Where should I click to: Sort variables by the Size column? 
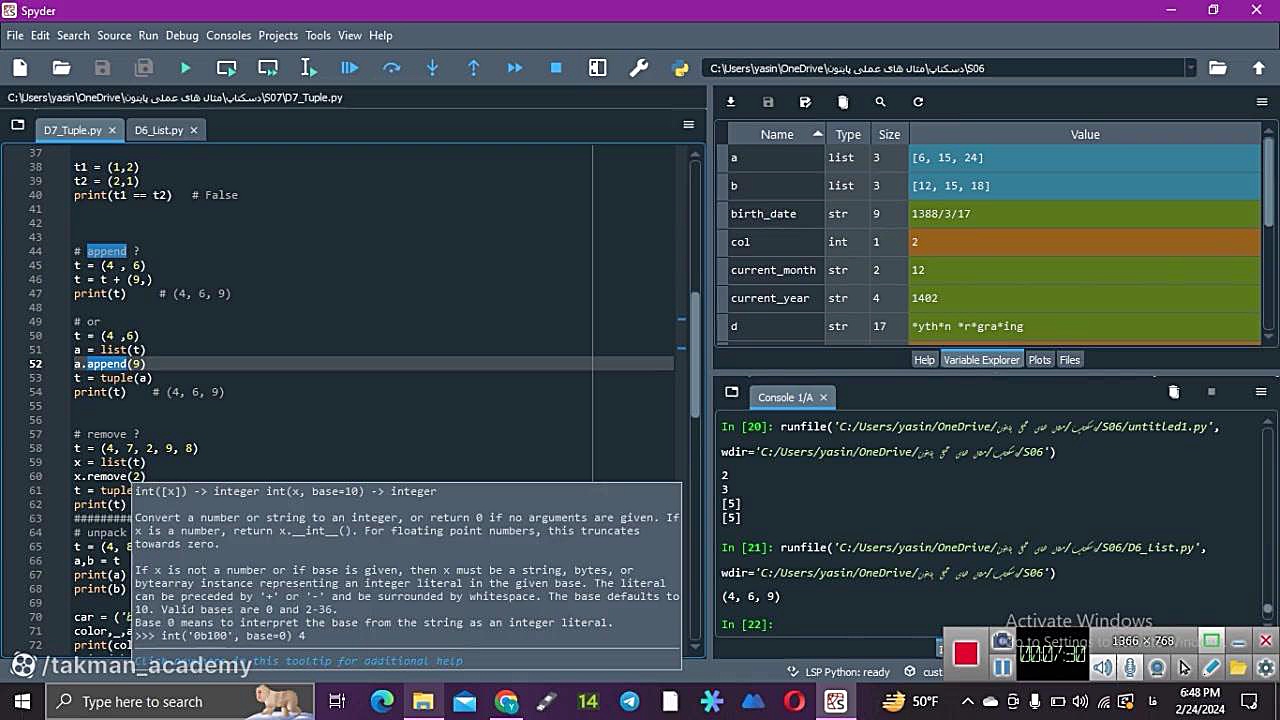click(889, 134)
